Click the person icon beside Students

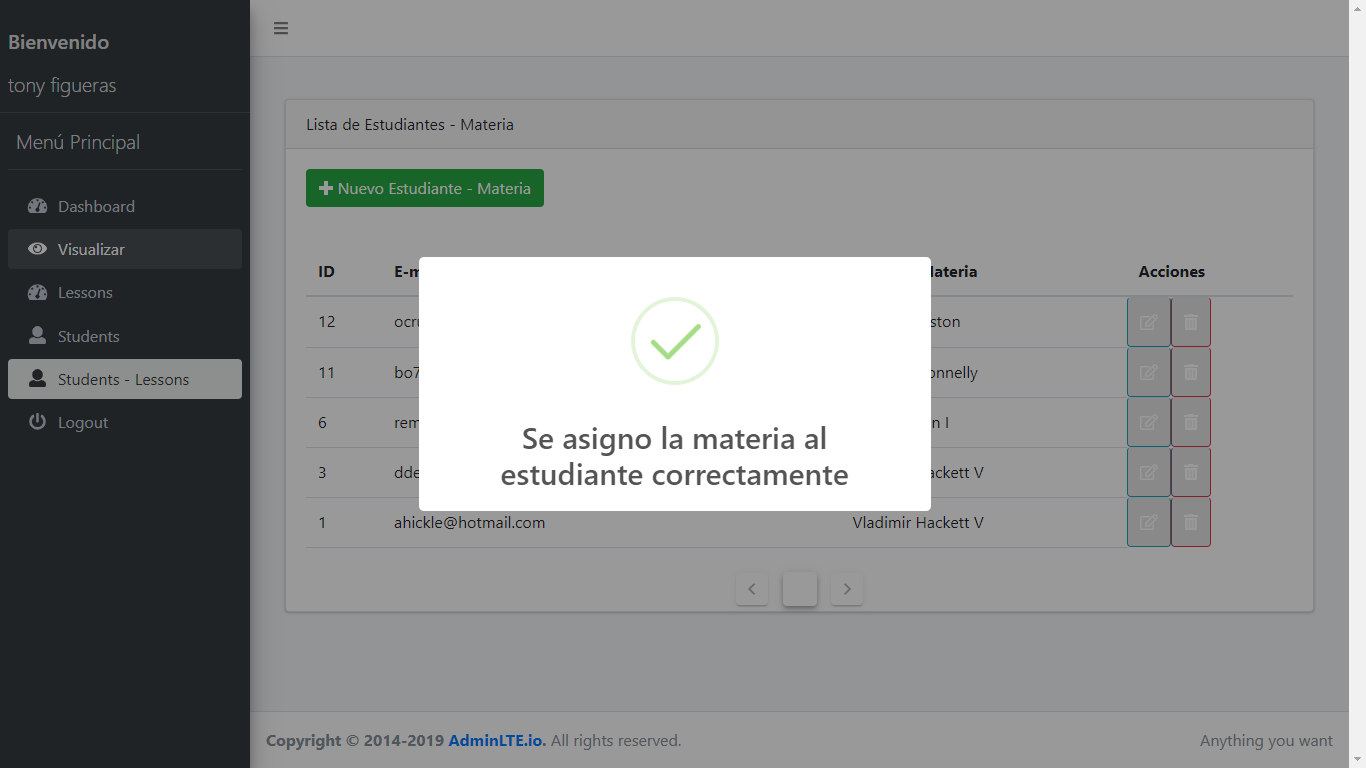pyautogui.click(x=37, y=336)
